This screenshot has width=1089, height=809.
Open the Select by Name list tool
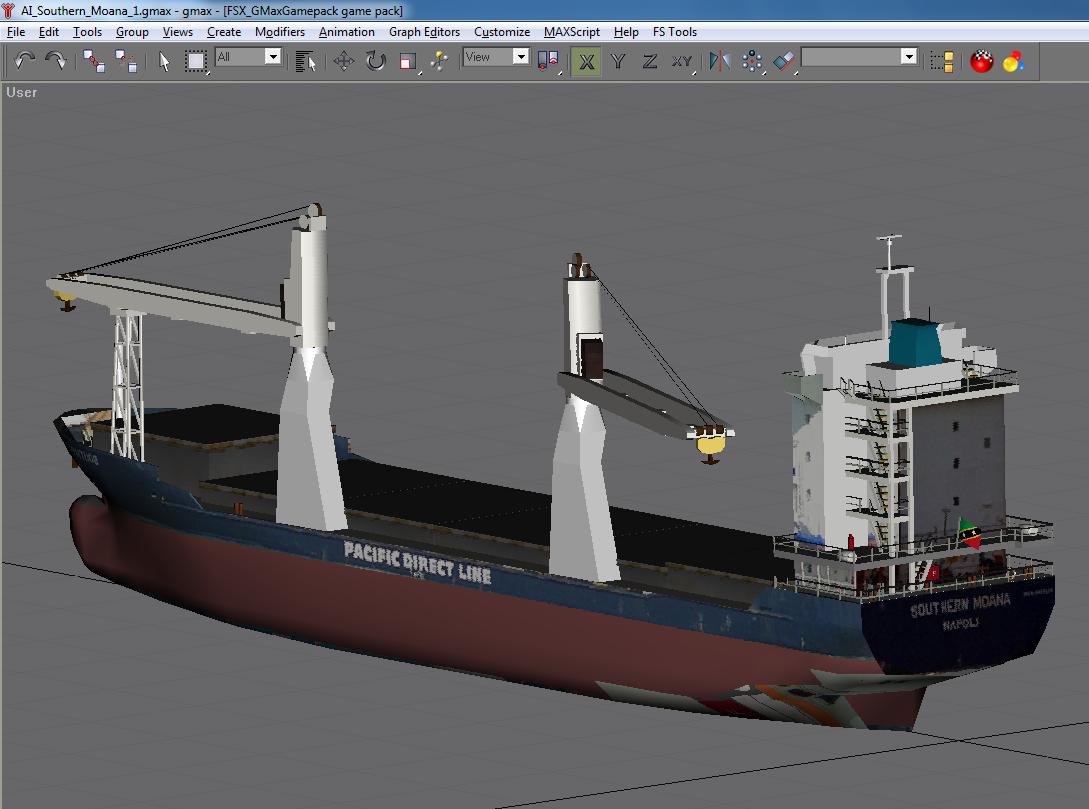point(306,61)
